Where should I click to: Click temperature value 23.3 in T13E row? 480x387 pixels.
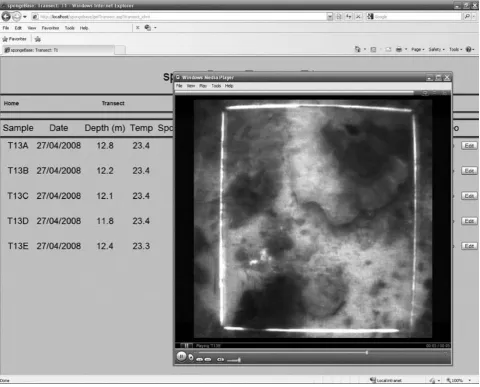point(141,246)
